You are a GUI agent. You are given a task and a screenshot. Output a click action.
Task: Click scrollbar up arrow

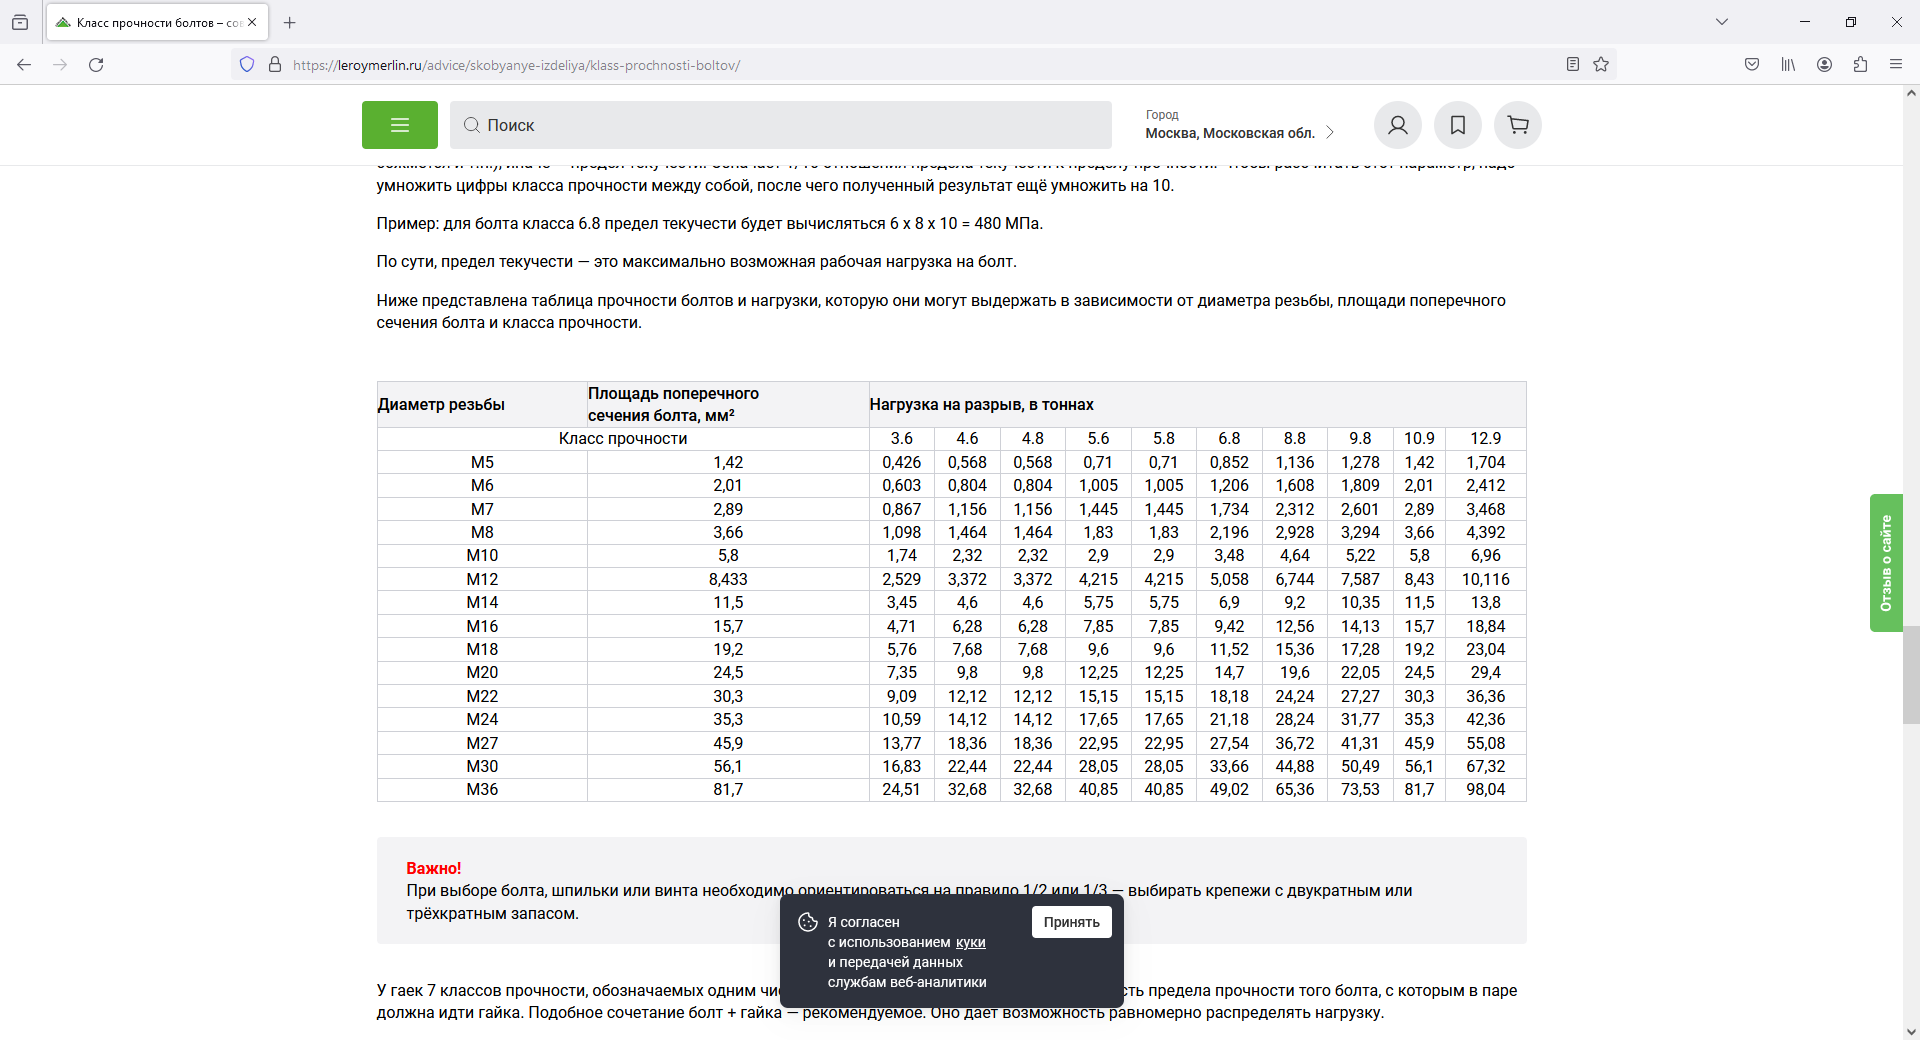[1911, 94]
